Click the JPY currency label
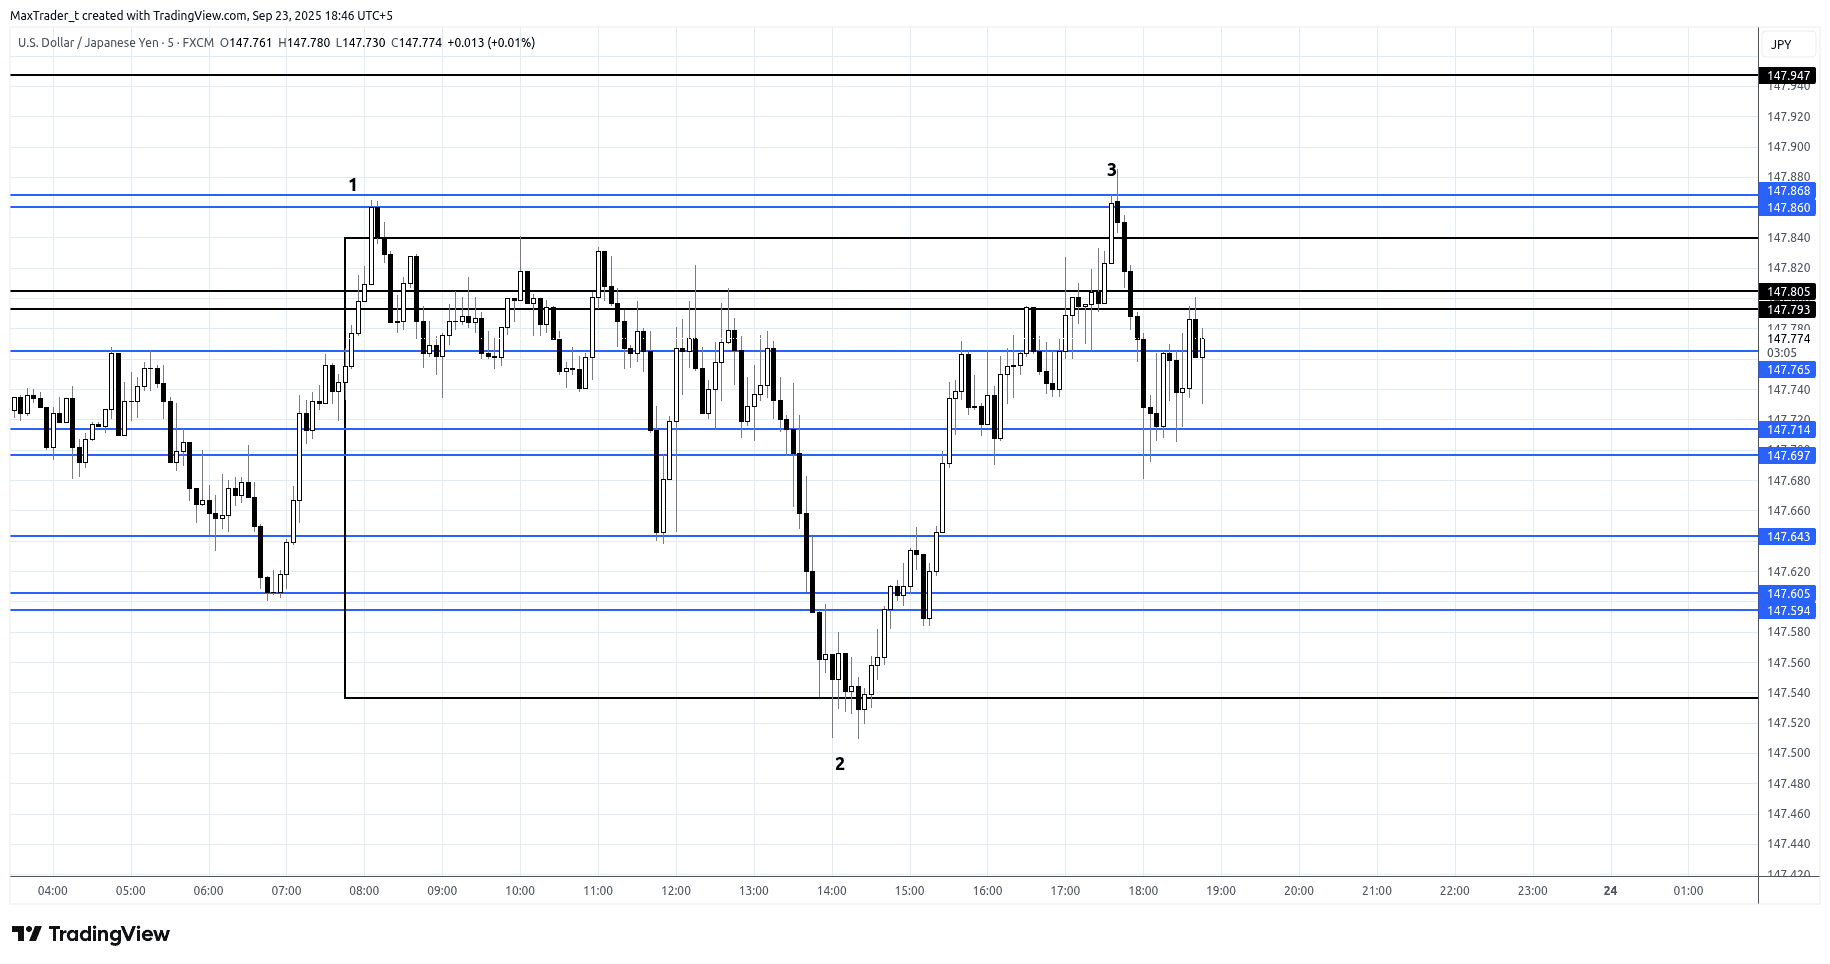The height and width of the screenshot is (964, 1830). click(1781, 44)
